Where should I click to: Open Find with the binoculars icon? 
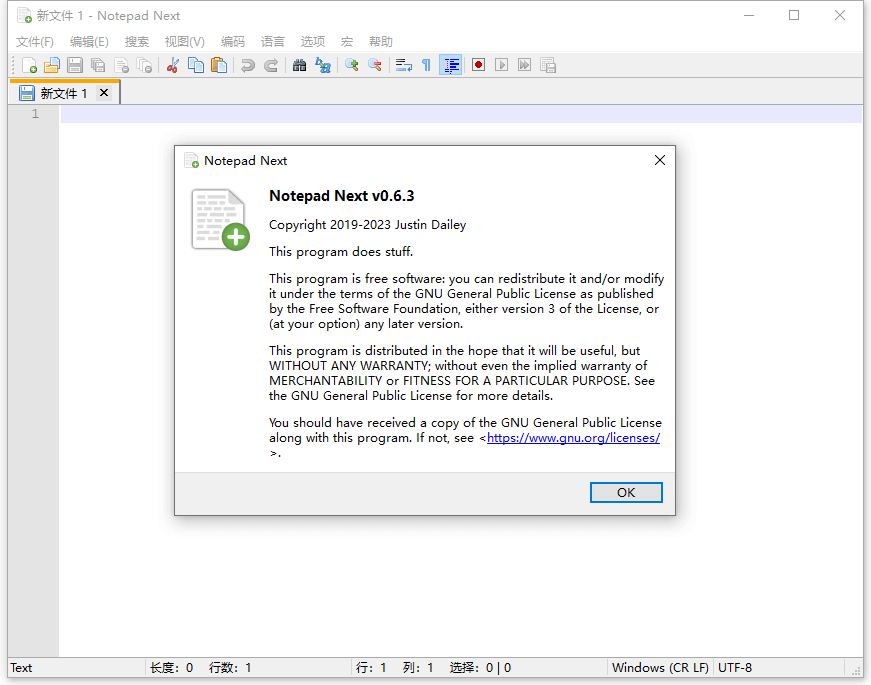pyautogui.click(x=299, y=66)
